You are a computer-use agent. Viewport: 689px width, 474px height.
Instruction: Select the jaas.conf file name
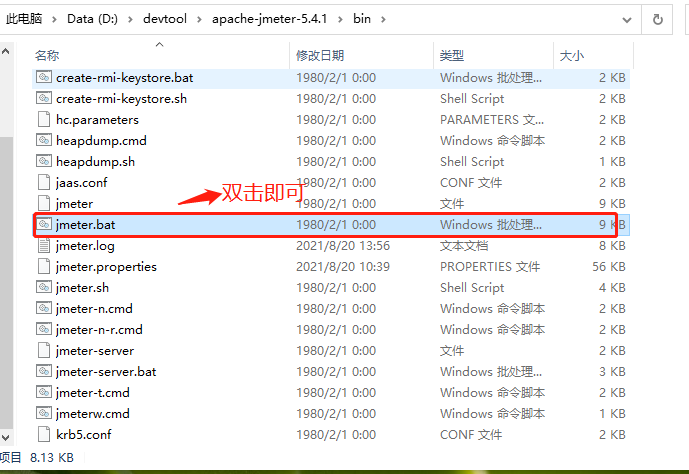tap(81, 183)
